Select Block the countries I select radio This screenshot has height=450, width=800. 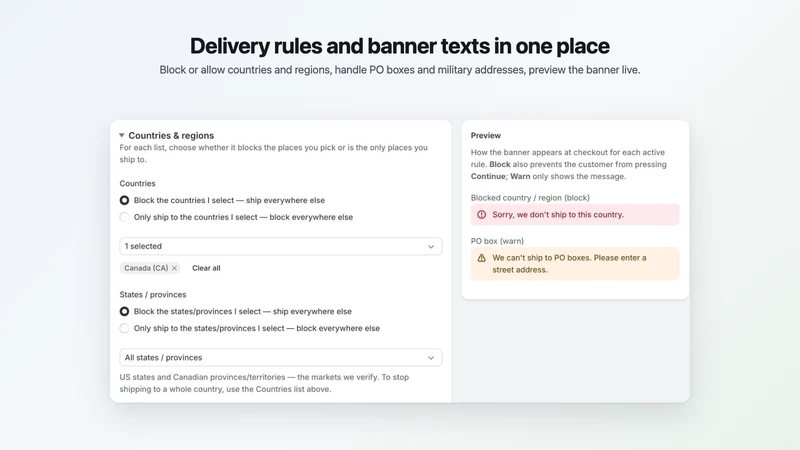coord(124,201)
